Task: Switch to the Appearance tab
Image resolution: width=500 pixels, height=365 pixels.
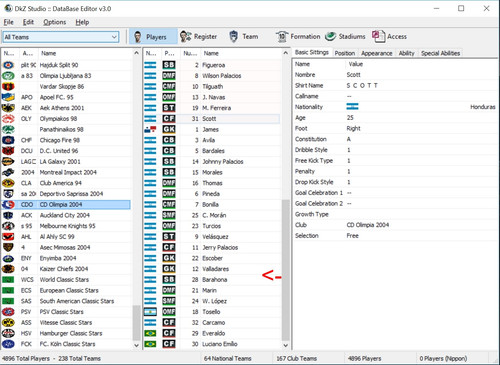Action: (377, 53)
